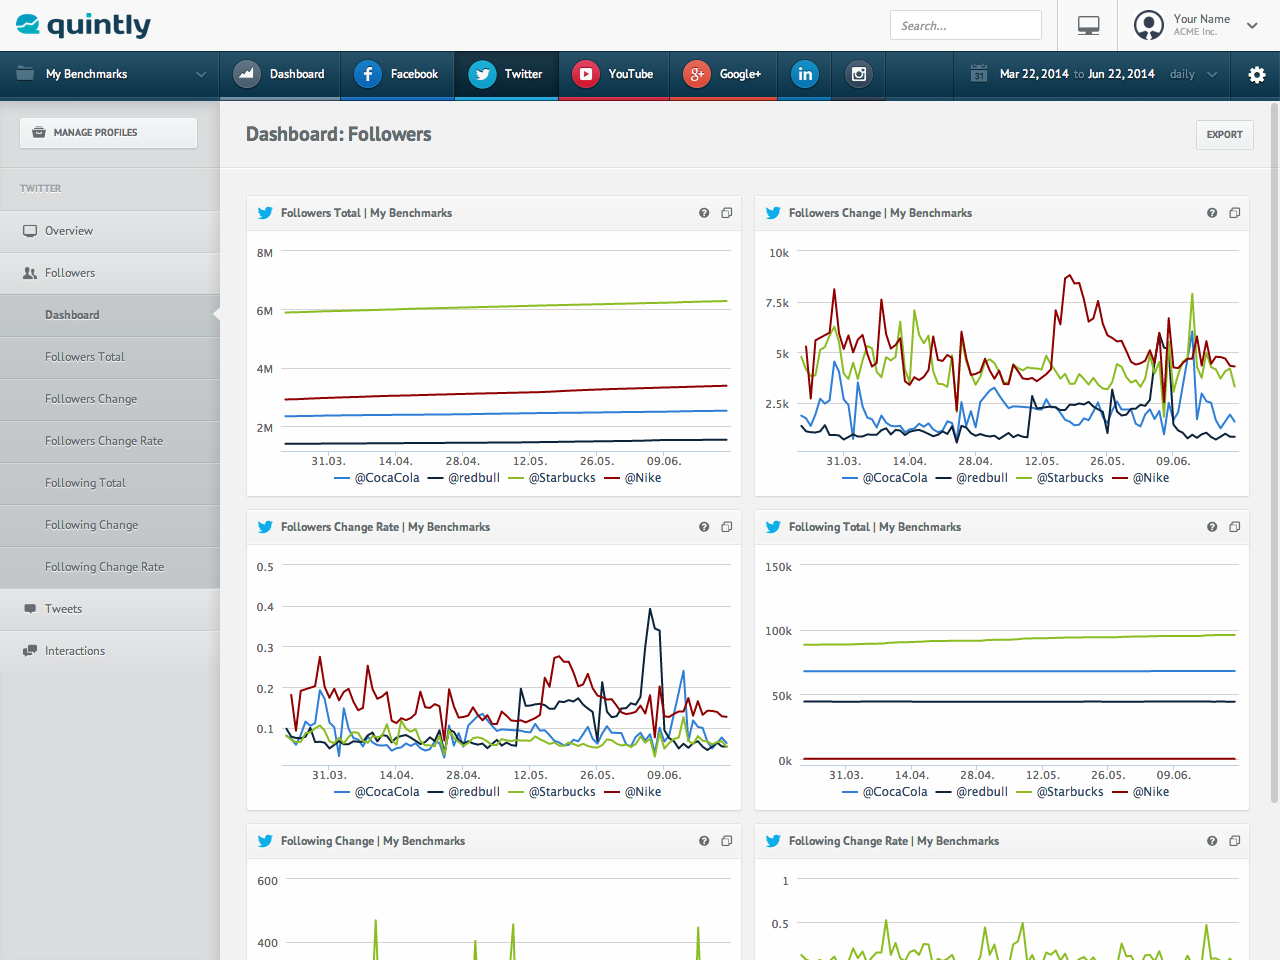The width and height of the screenshot is (1280, 960).
Task: Open help for Following Total widget
Action: coord(1212,527)
